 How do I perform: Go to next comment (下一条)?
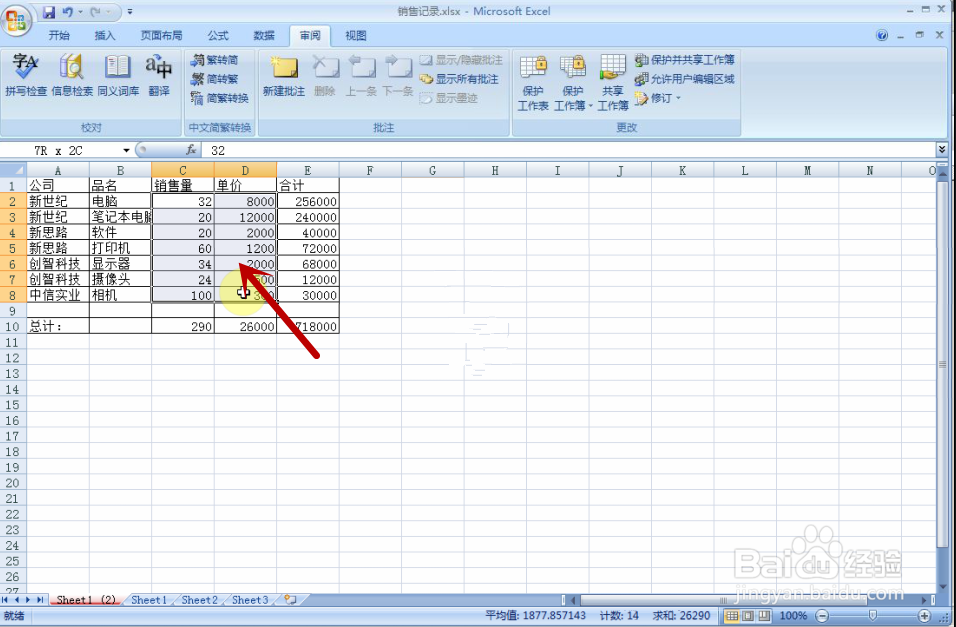click(398, 76)
